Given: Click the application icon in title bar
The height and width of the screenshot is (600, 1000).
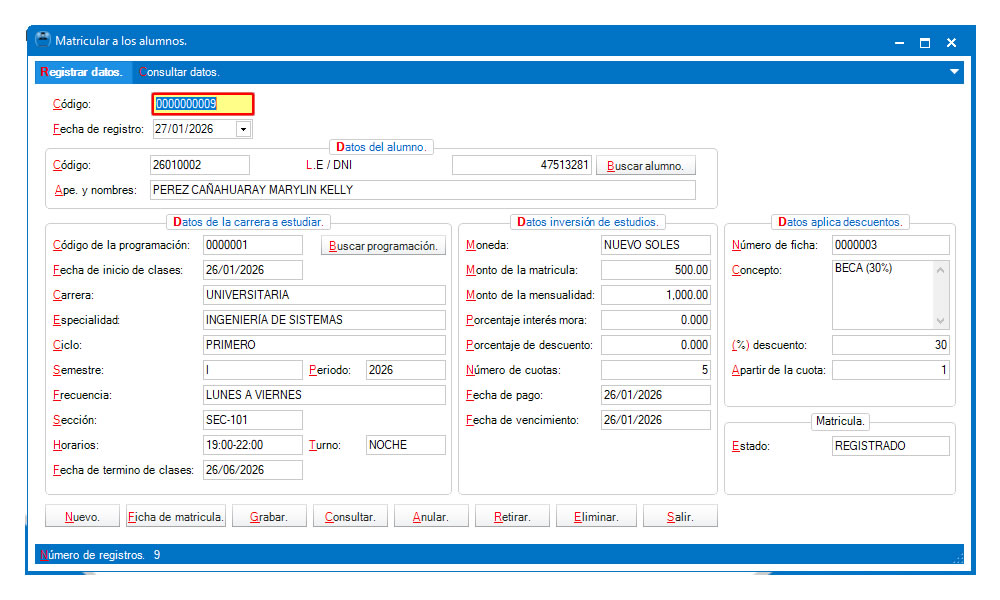Looking at the screenshot, I should (43, 40).
